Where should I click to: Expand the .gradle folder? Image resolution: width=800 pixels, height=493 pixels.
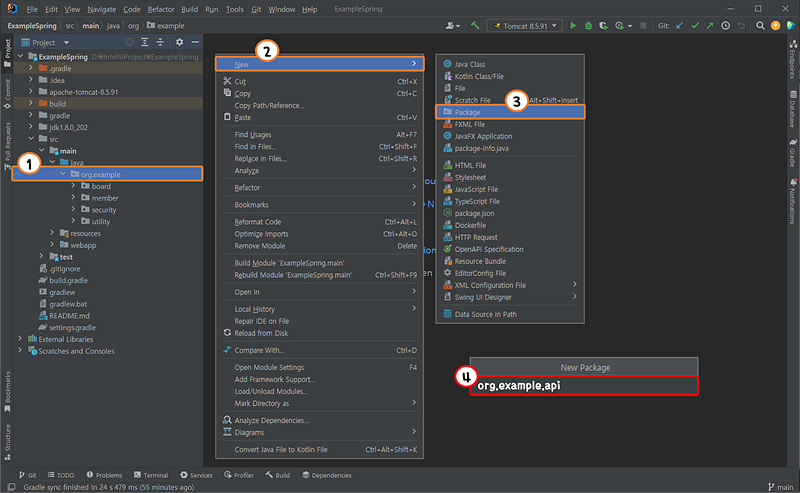pos(31,68)
